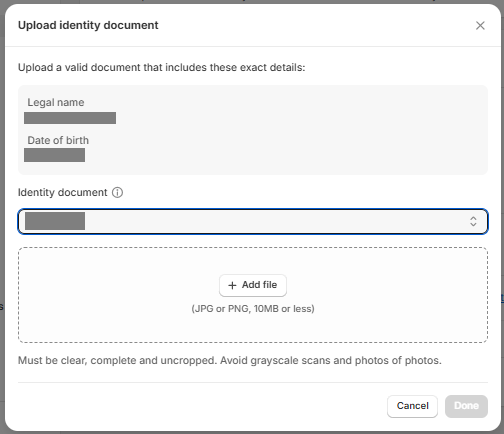Select the redacted Date of birth value
Screen dimensions: 504x434
(x=54, y=155)
